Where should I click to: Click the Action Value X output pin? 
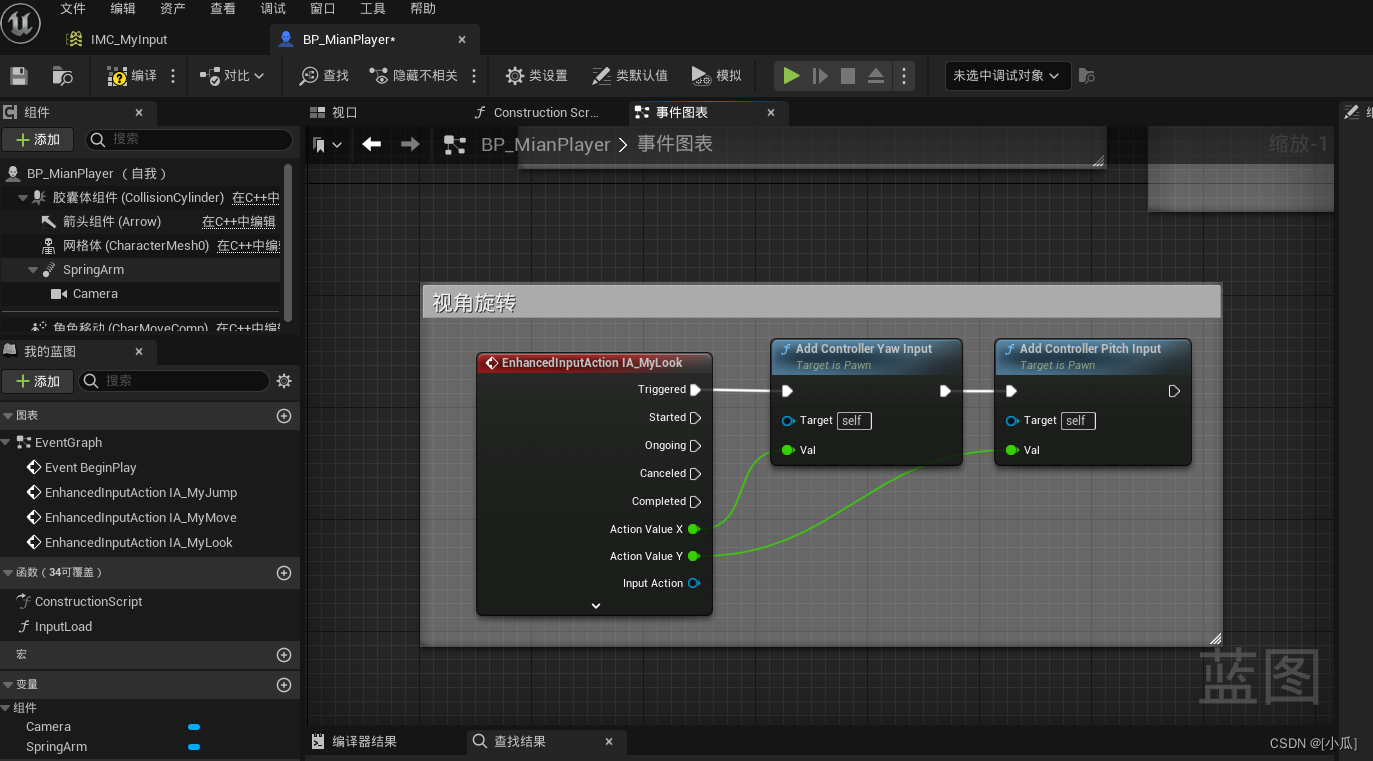(x=693, y=529)
